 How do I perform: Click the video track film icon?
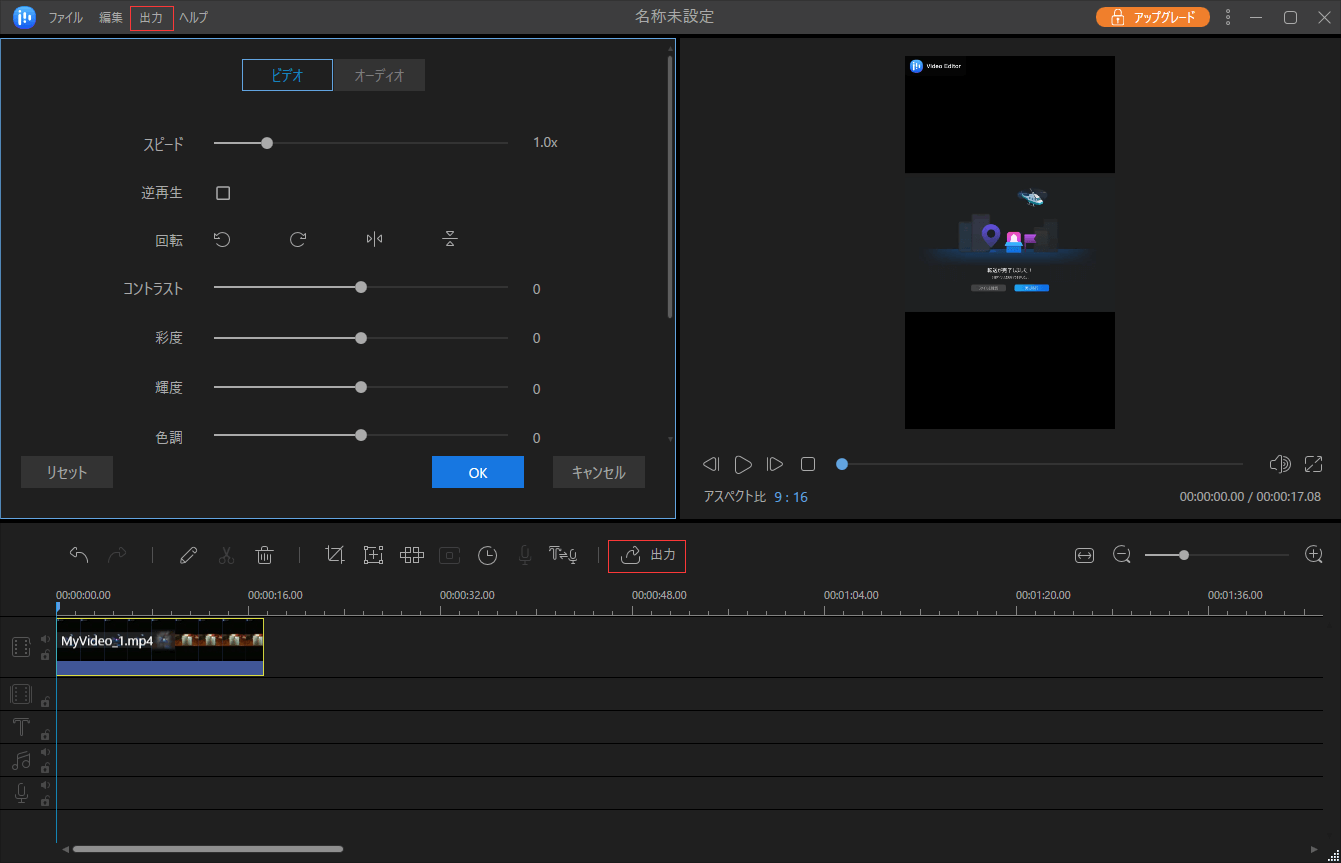21,647
